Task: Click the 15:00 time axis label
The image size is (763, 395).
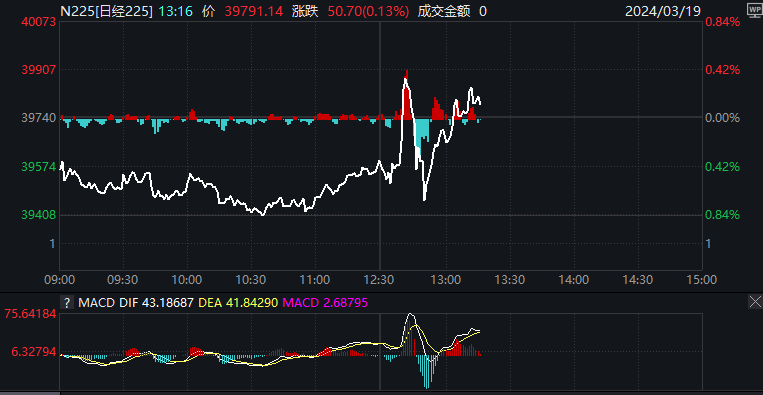Action: tap(701, 280)
